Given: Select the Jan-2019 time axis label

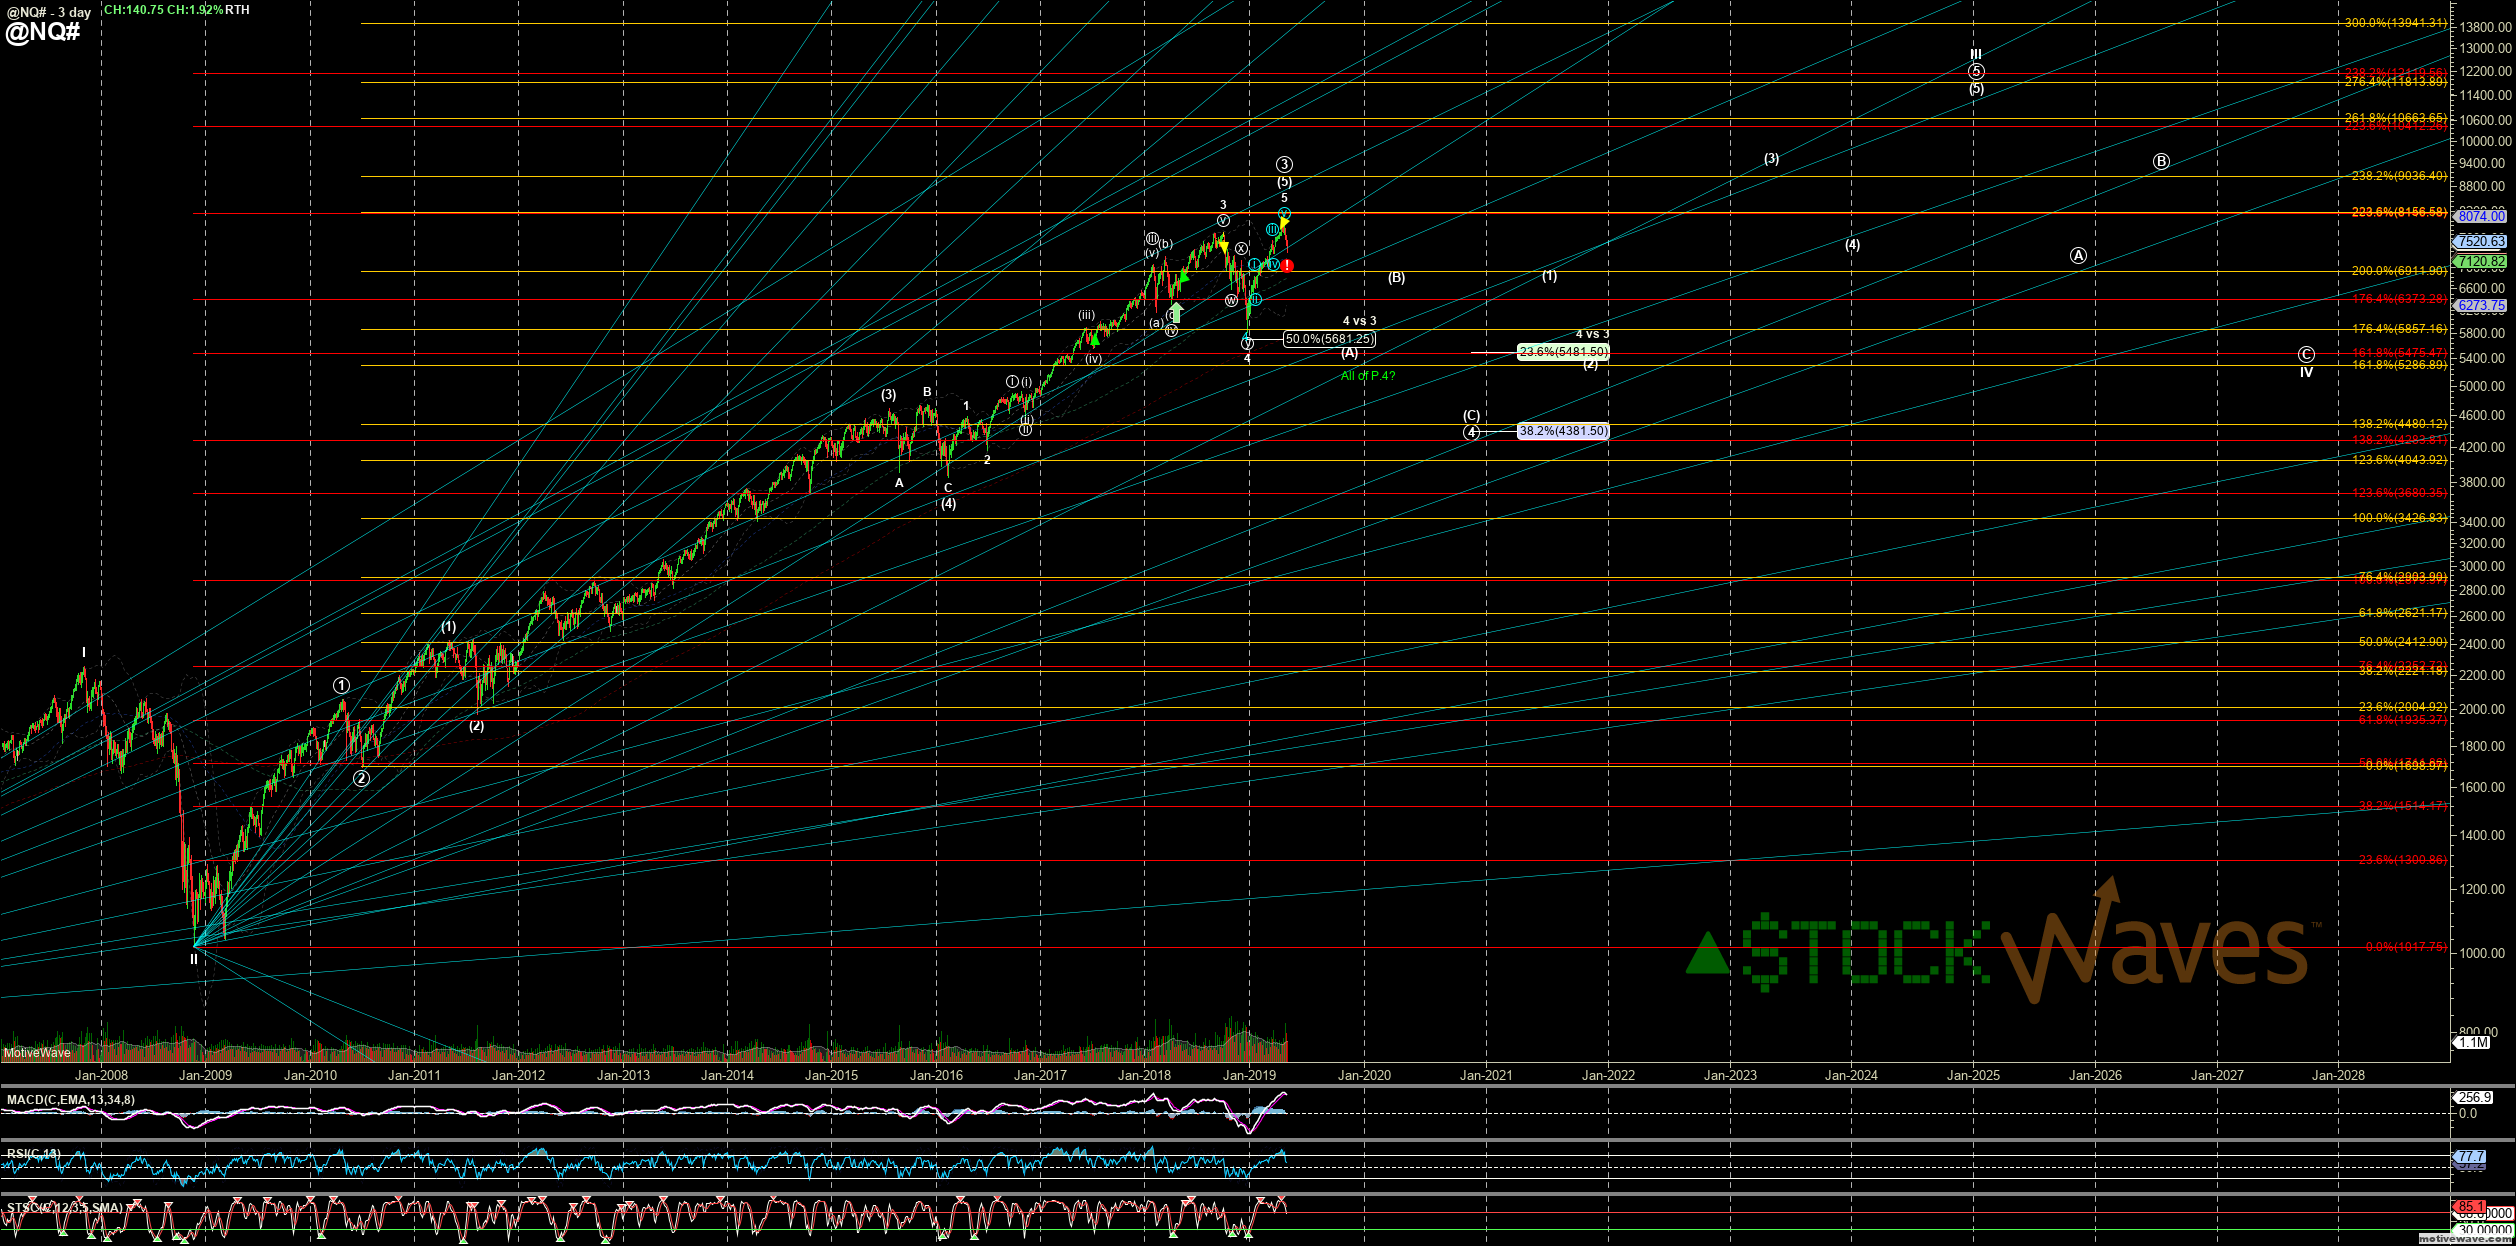Looking at the screenshot, I should (x=1249, y=1075).
